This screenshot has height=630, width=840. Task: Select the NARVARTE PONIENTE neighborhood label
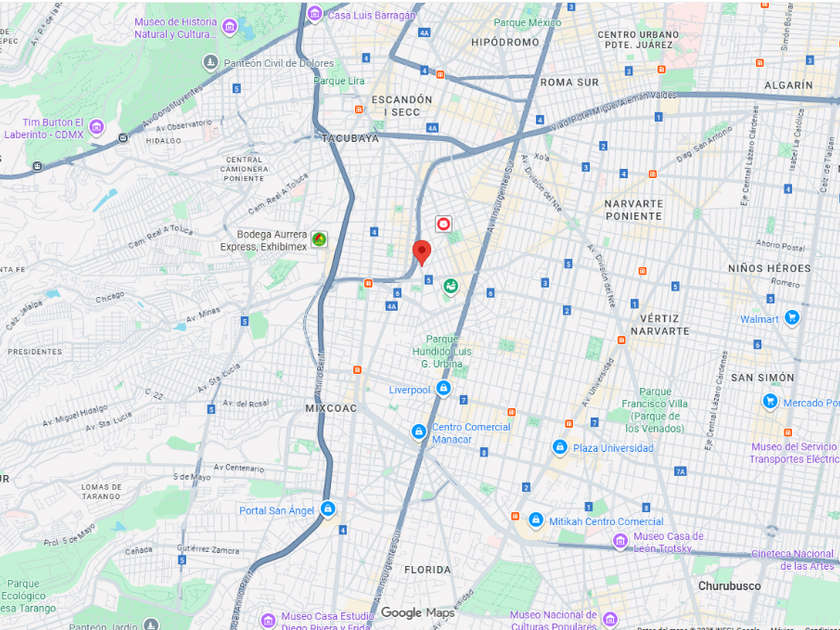[x=634, y=210]
